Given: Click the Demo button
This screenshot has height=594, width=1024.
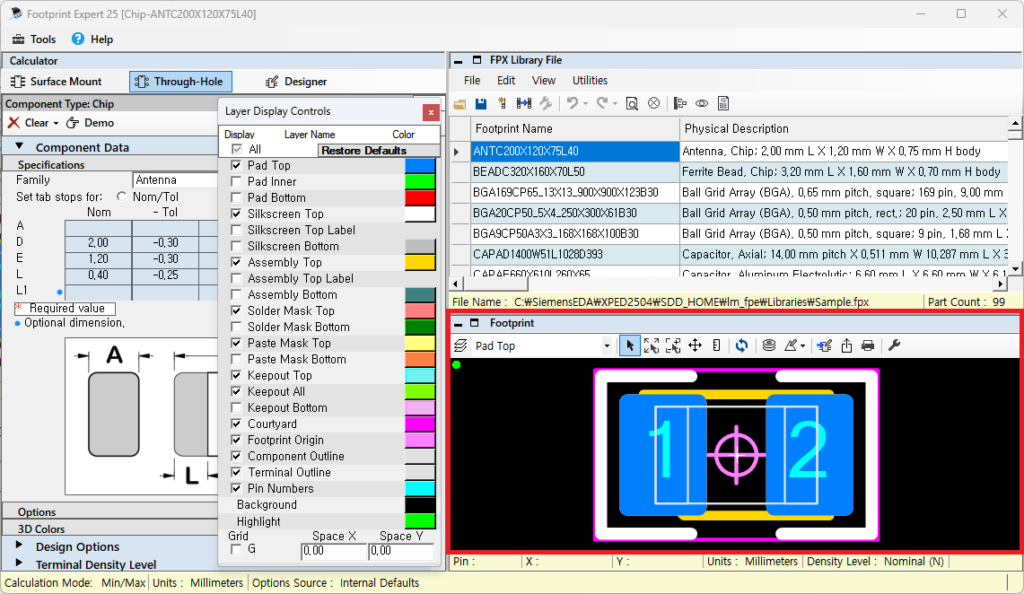Looking at the screenshot, I should point(91,123).
